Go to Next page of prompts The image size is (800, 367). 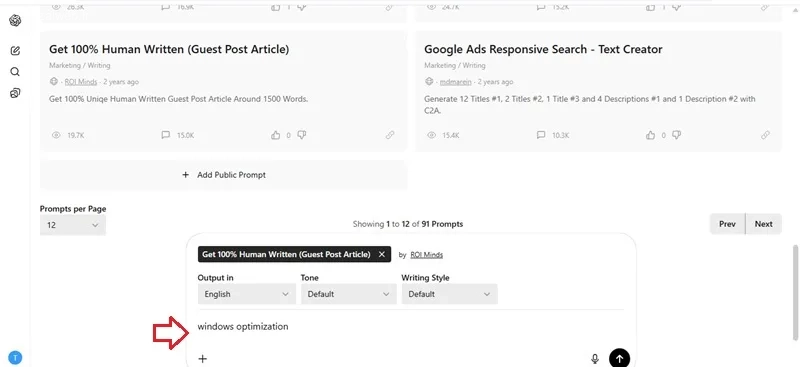[763, 224]
